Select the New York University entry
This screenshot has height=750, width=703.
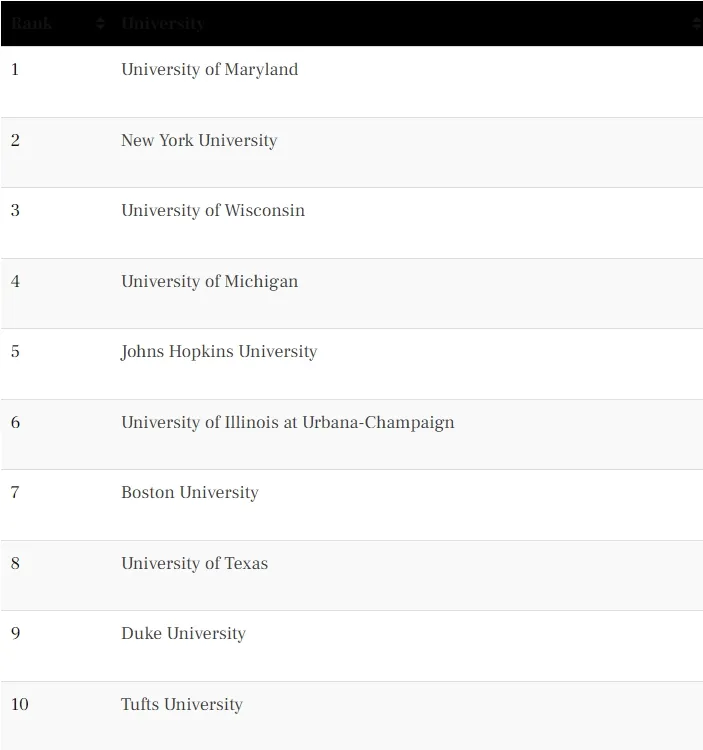[x=199, y=140]
